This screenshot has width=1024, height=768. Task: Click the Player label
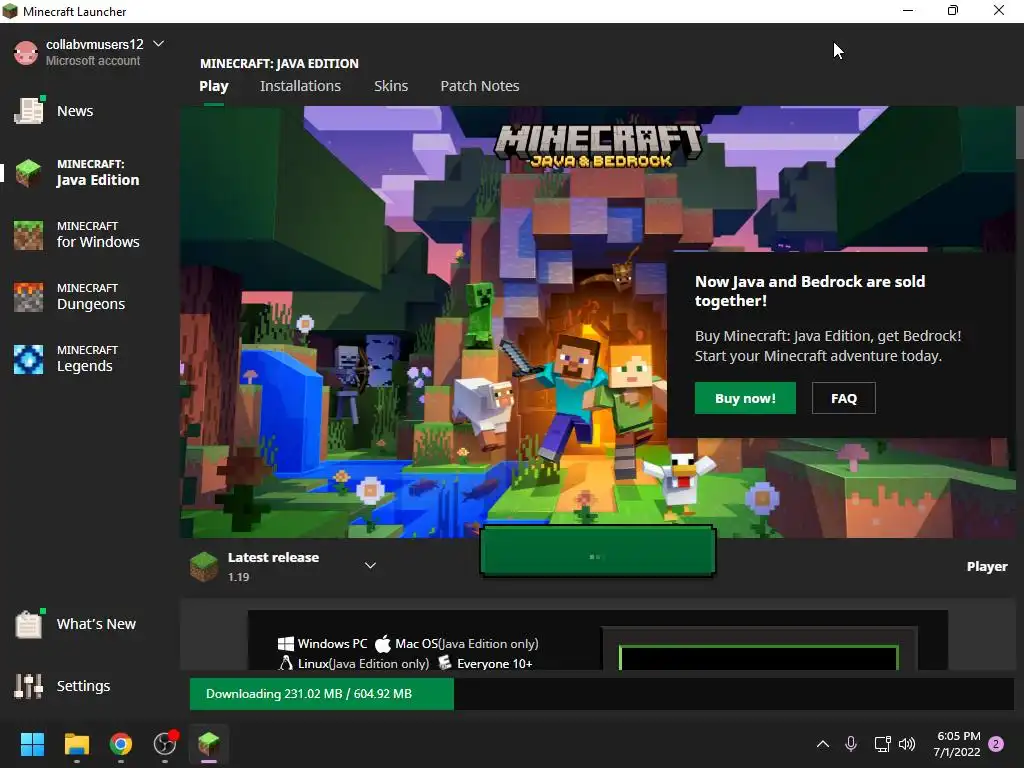coord(987,566)
